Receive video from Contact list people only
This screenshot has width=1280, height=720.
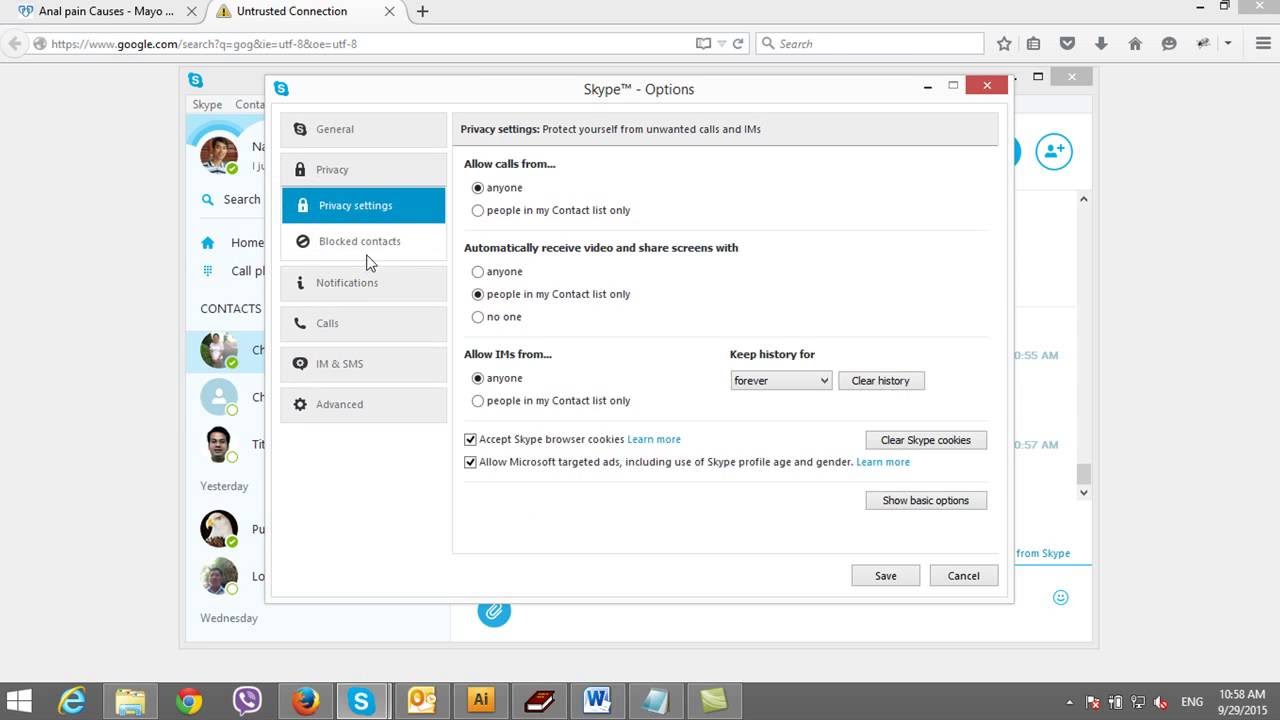(478, 295)
